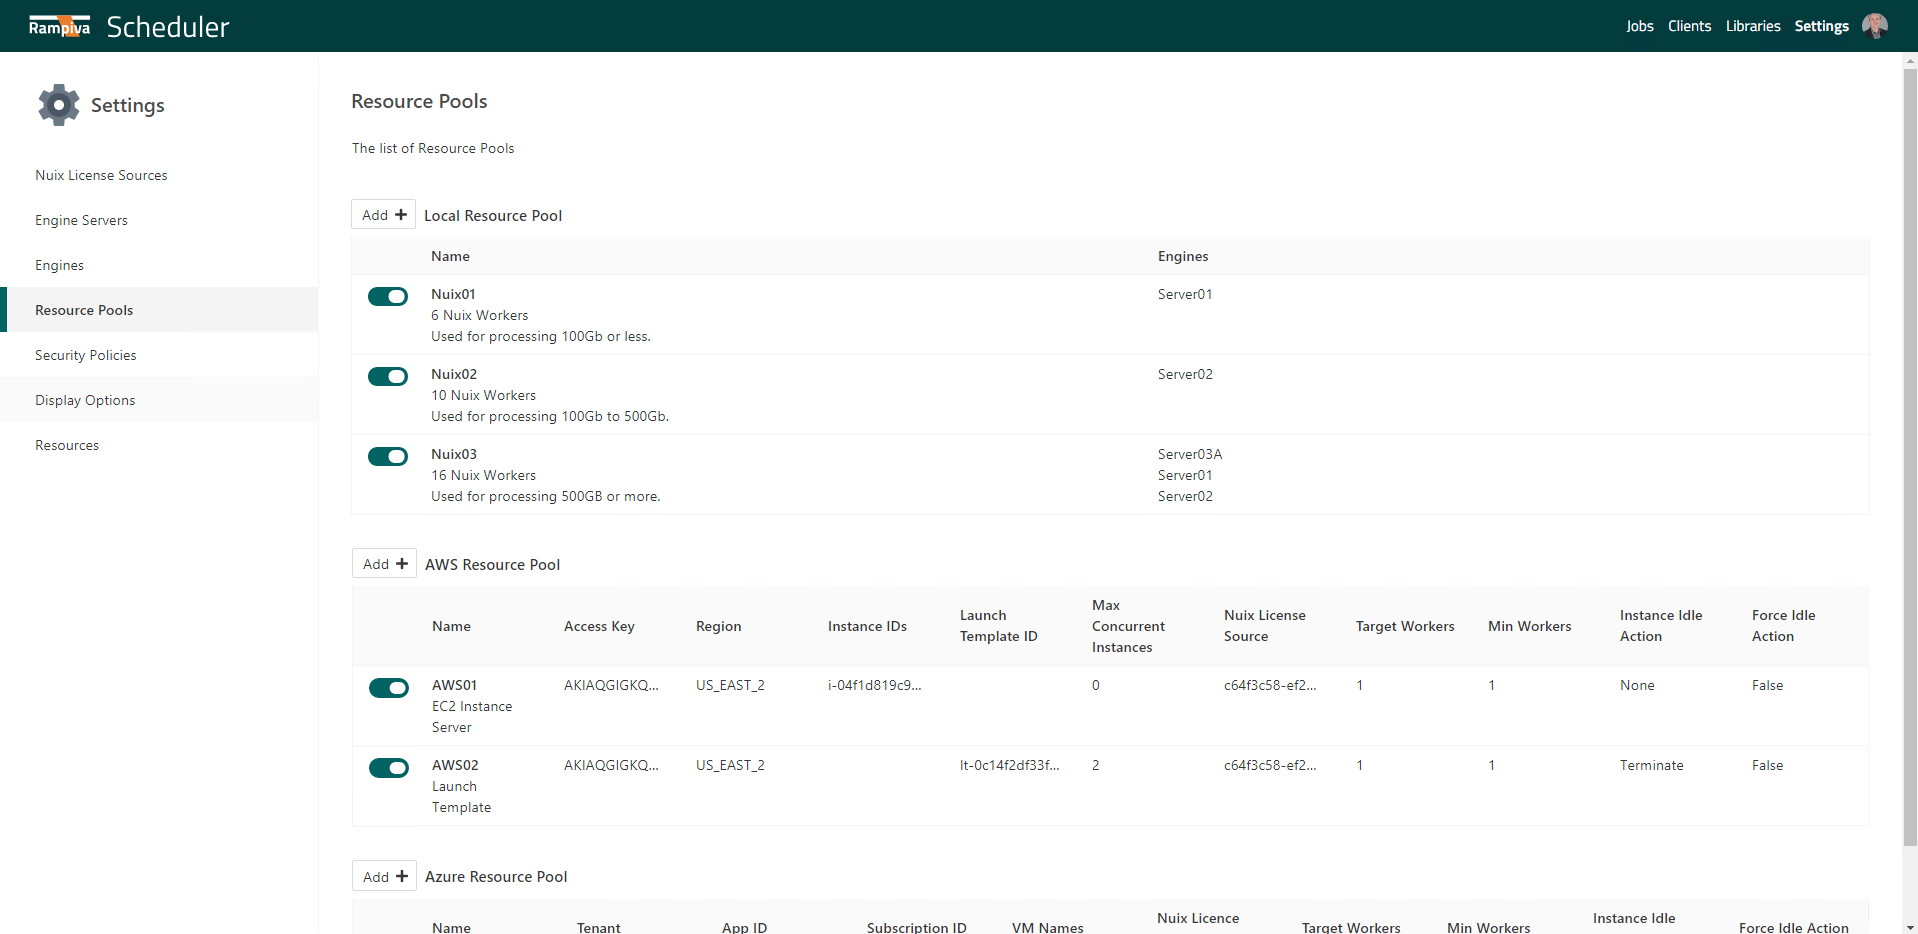Screen dimensions: 1918x934
Task: Switch off the Nuix03 resource pool
Action: click(x=388, y=457)
